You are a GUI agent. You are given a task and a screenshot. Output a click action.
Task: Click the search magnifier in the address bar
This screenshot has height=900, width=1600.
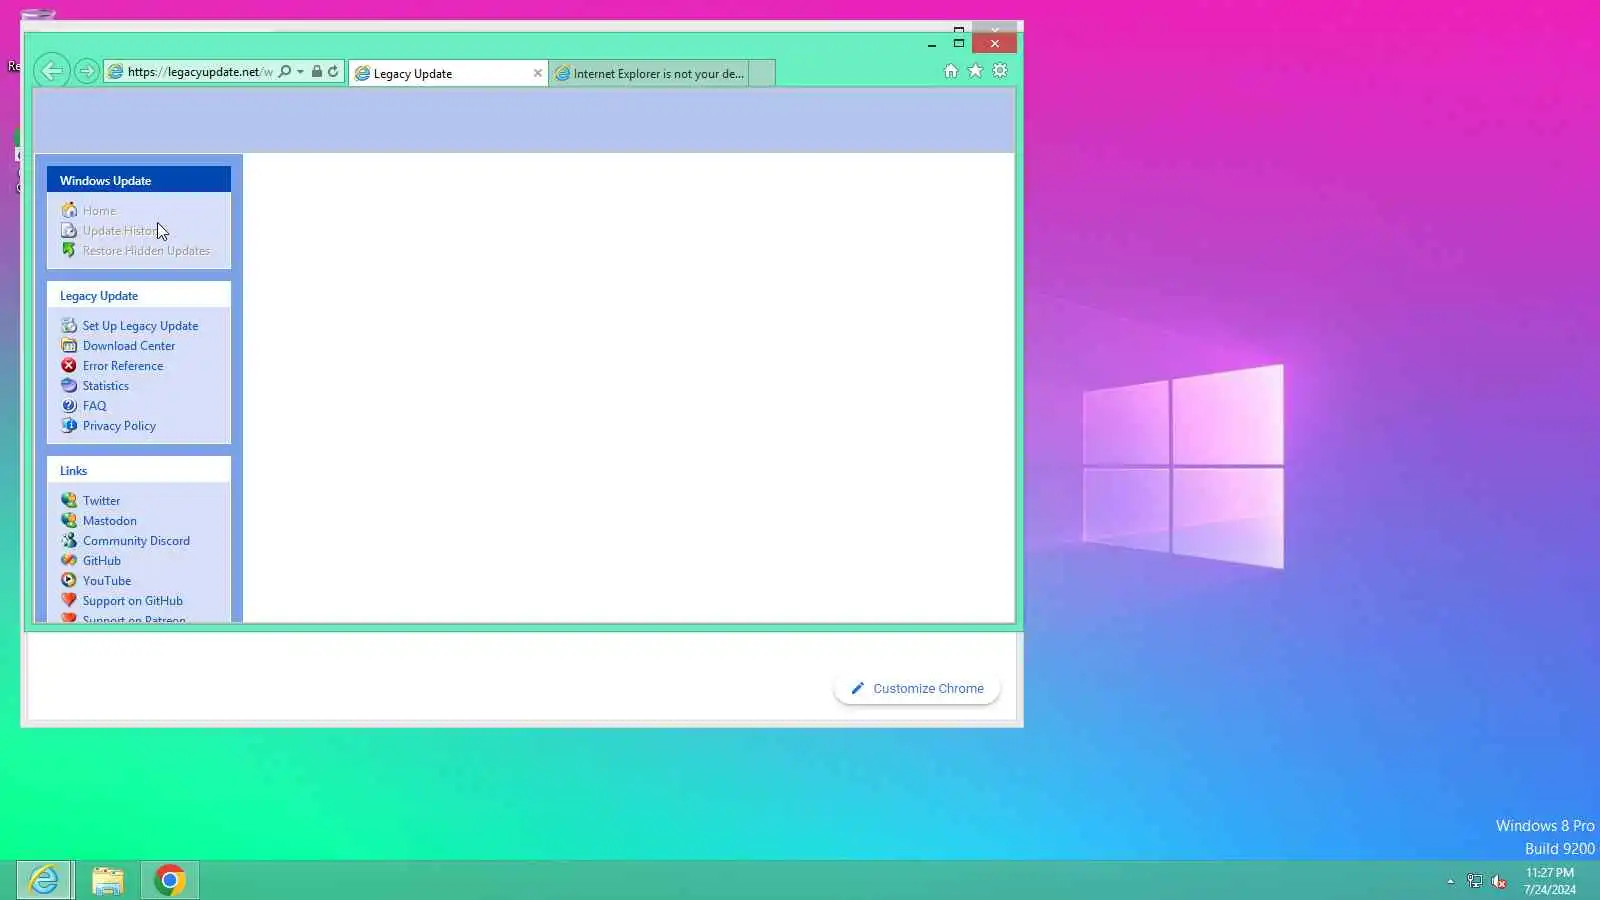tap(285, 71)
